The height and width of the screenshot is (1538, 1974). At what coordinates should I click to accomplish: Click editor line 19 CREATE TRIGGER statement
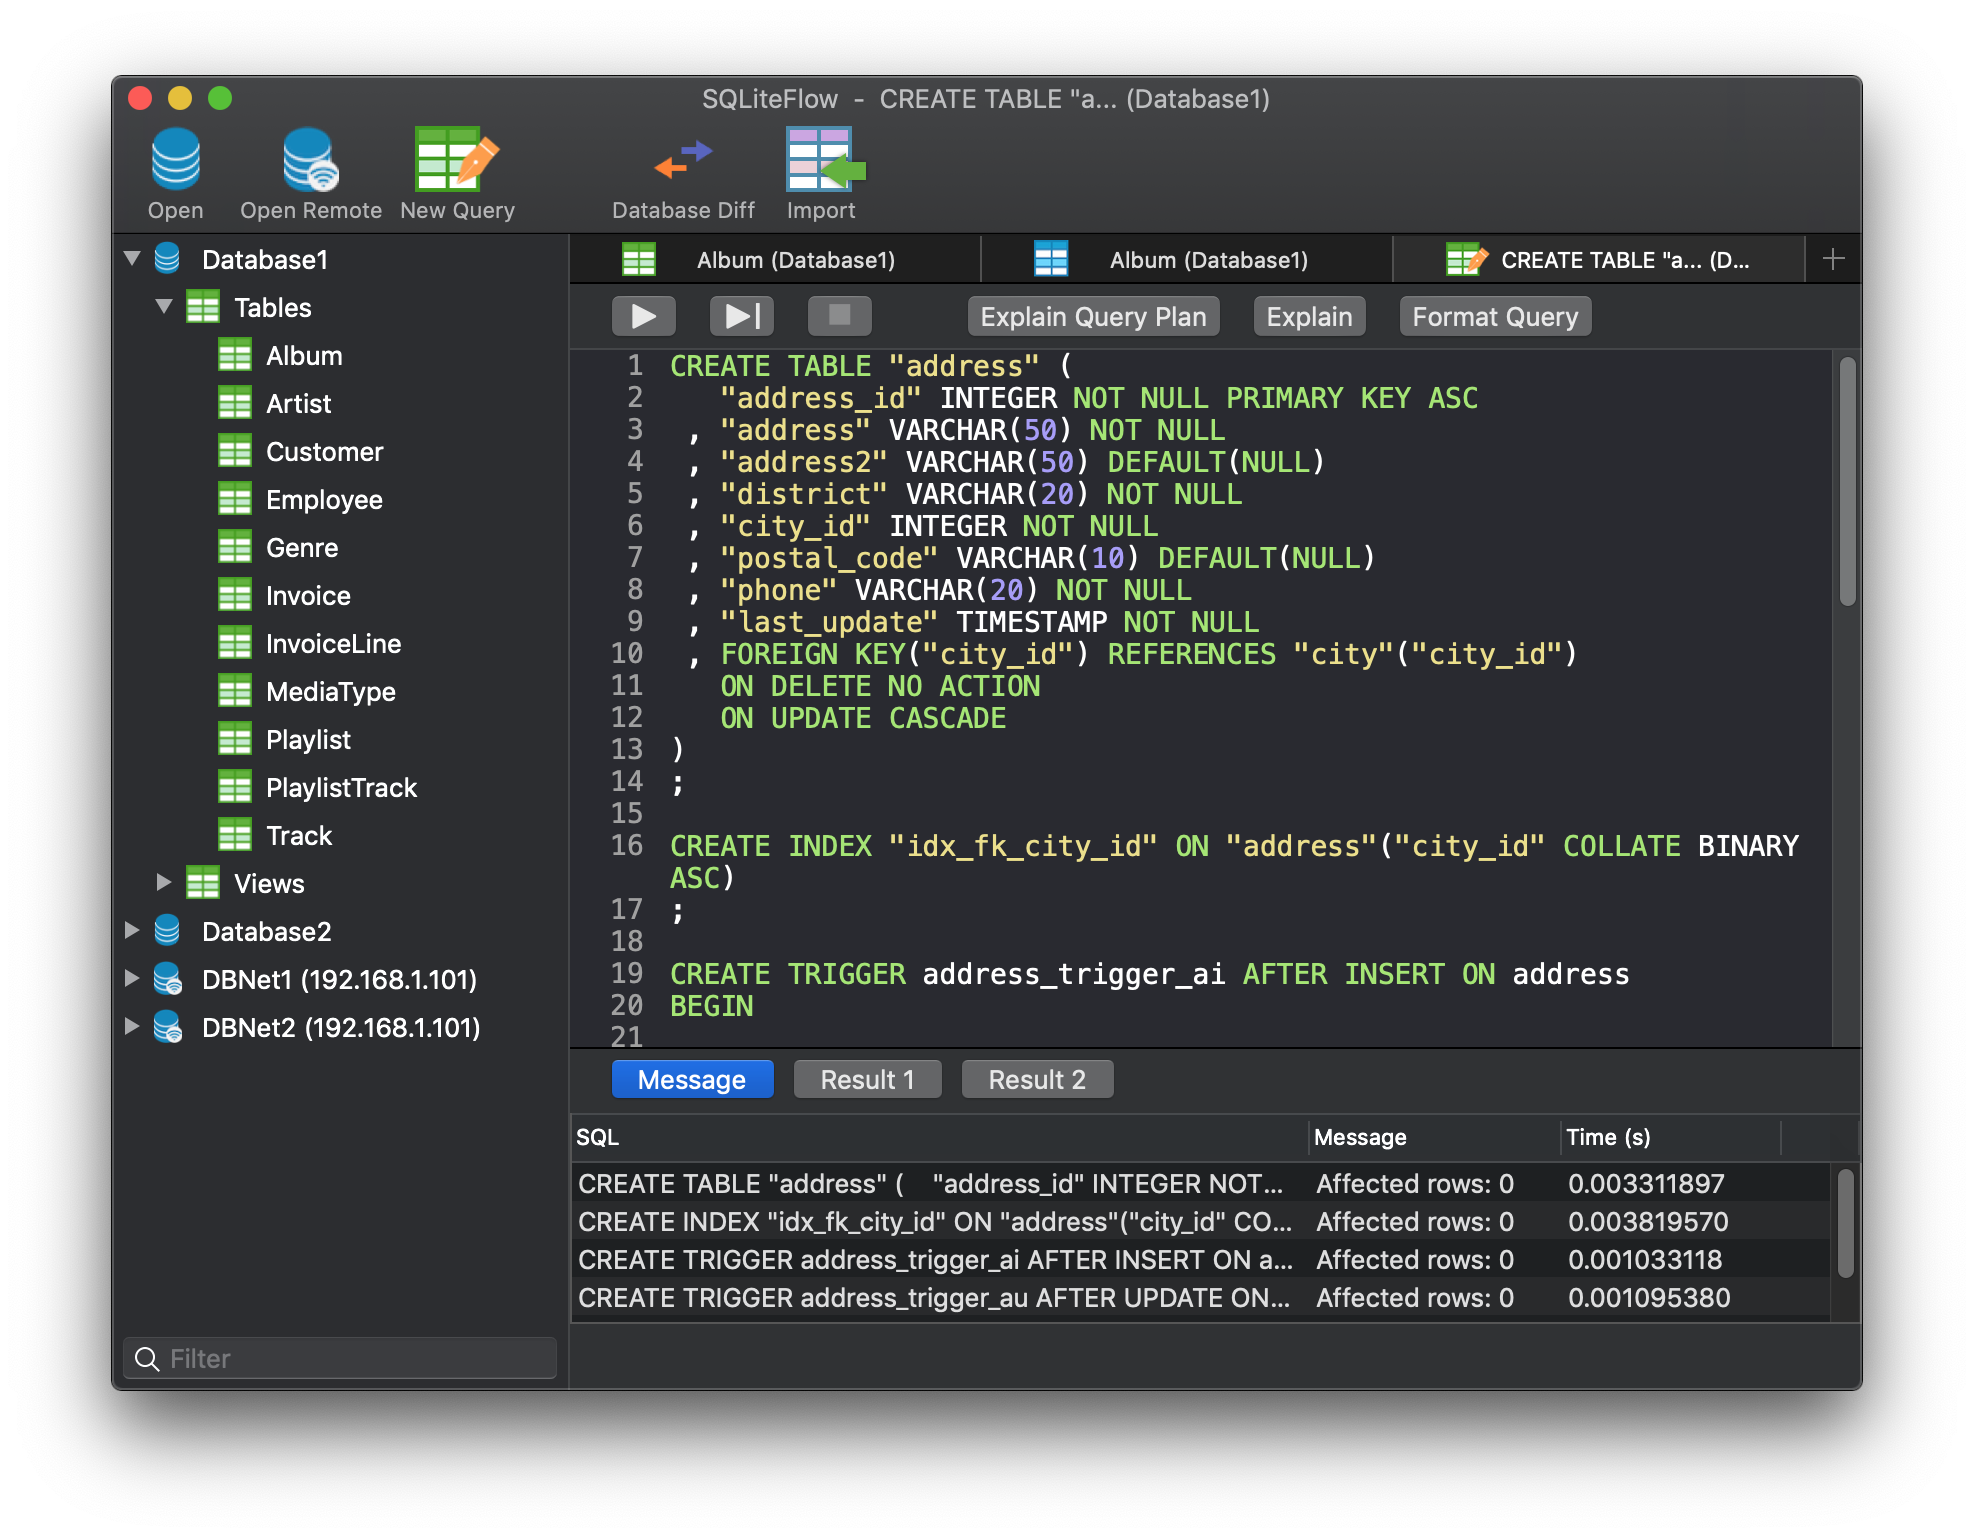point(1149,974)
